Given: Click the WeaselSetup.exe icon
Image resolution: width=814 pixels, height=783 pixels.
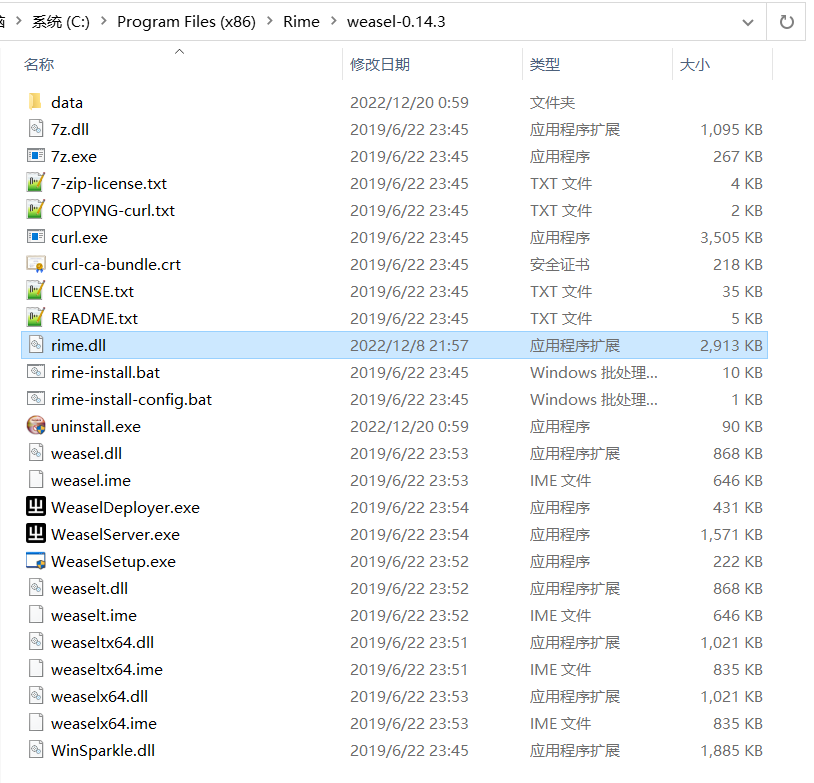Looking at the screenshot, I should tap(35, 561).
